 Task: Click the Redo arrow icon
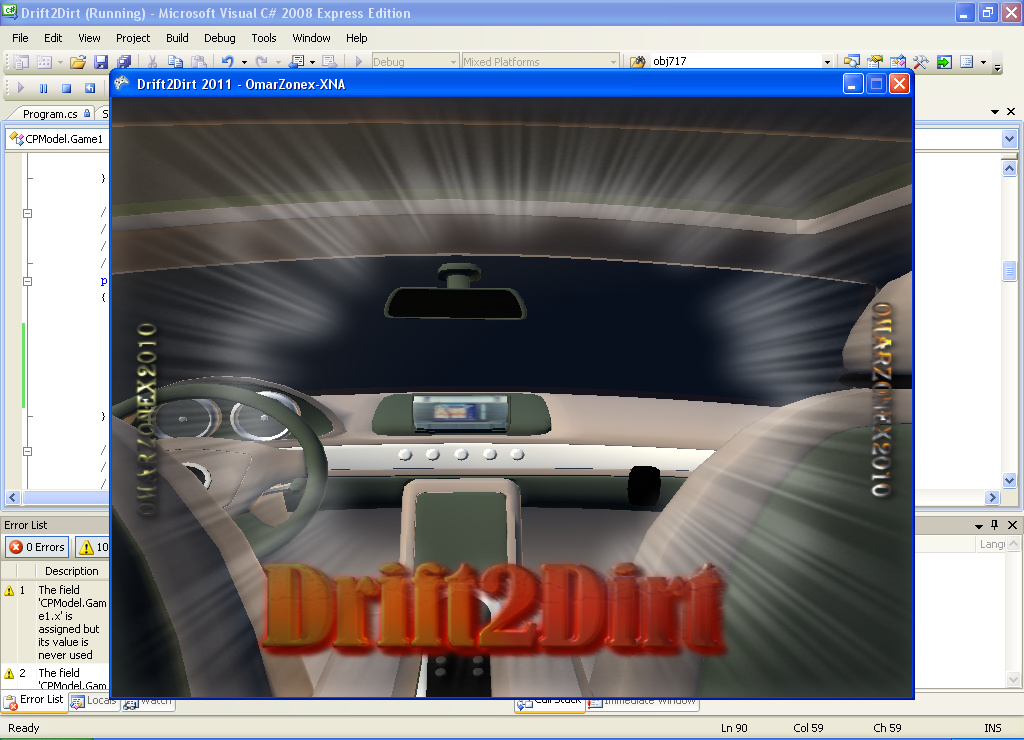[261, 61]
